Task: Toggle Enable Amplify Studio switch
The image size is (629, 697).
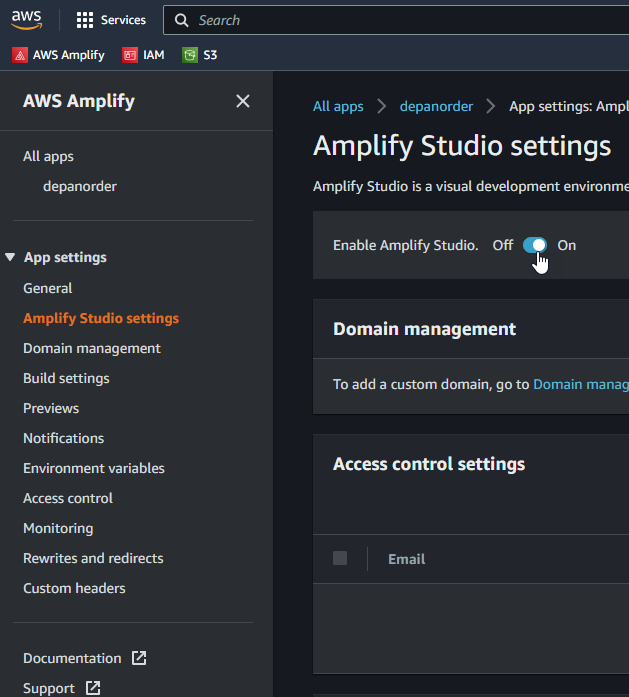Action: point(535,245)
